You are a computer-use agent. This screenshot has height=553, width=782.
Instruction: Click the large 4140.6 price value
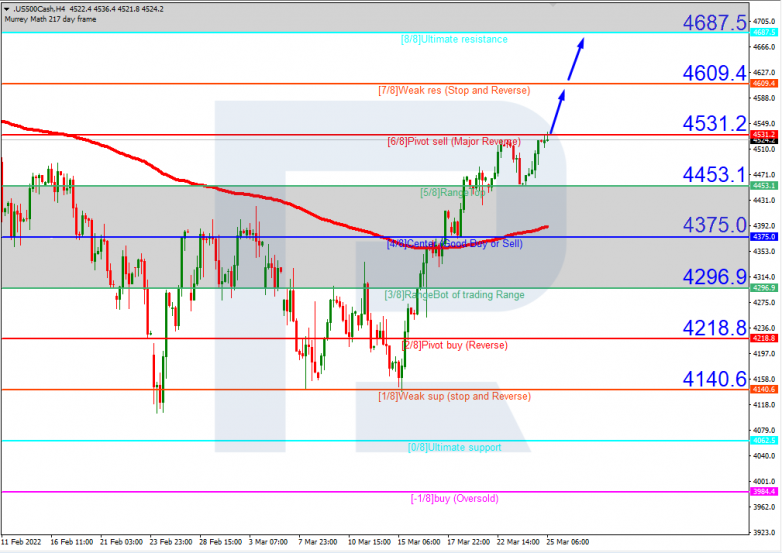[x=715, y=379]
